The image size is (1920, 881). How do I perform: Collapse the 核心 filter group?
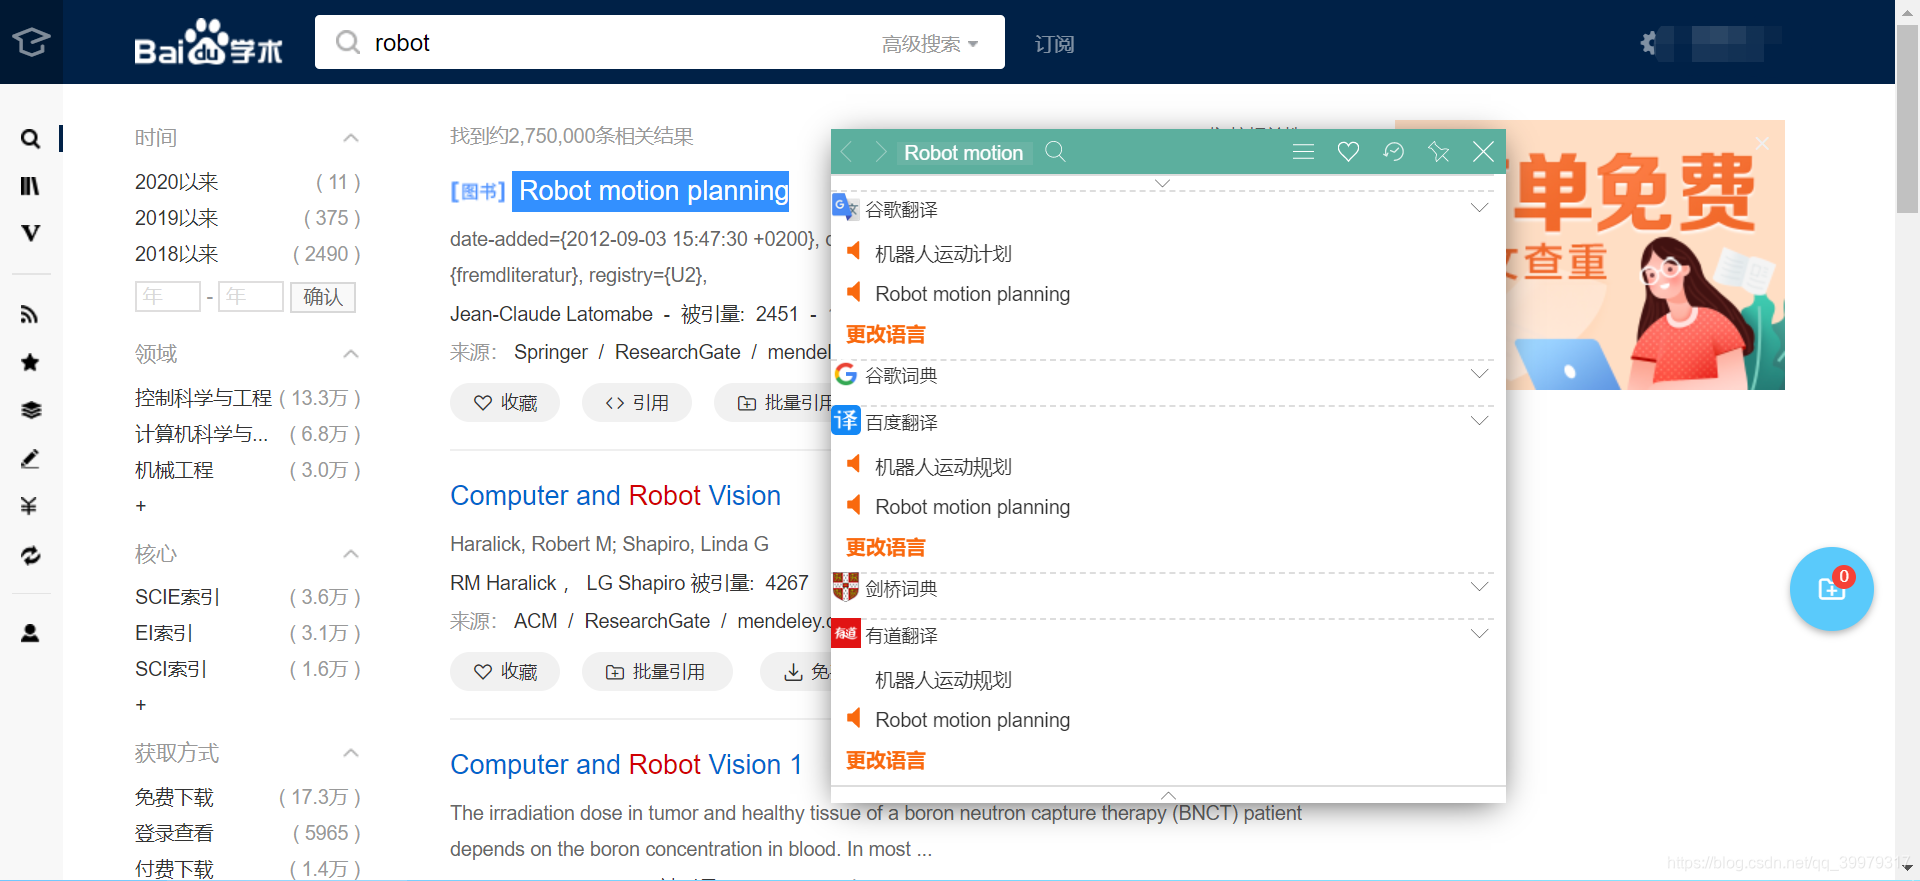coord(351,554)
